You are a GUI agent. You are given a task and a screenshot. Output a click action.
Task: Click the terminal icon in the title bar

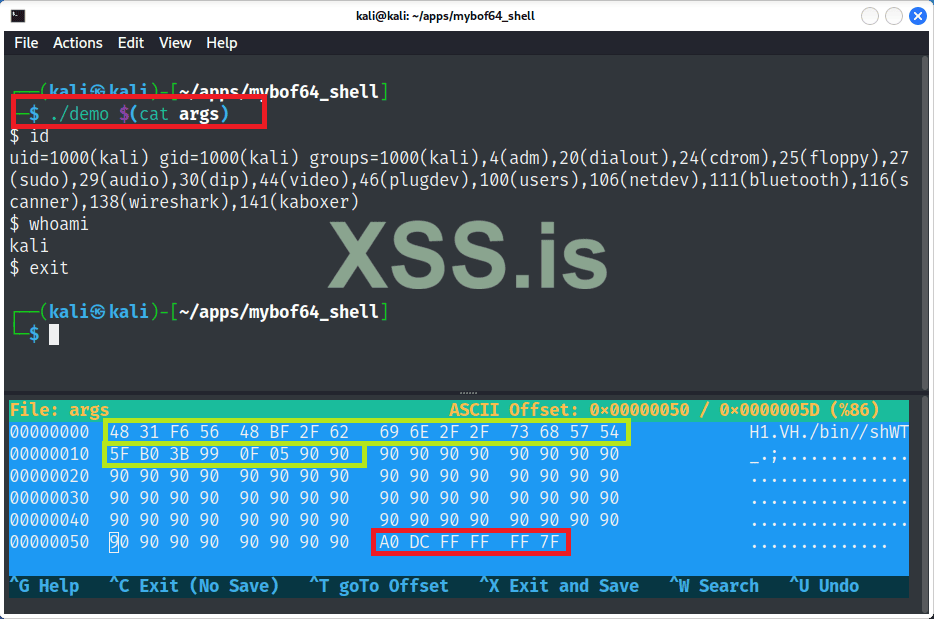(16, 15)
